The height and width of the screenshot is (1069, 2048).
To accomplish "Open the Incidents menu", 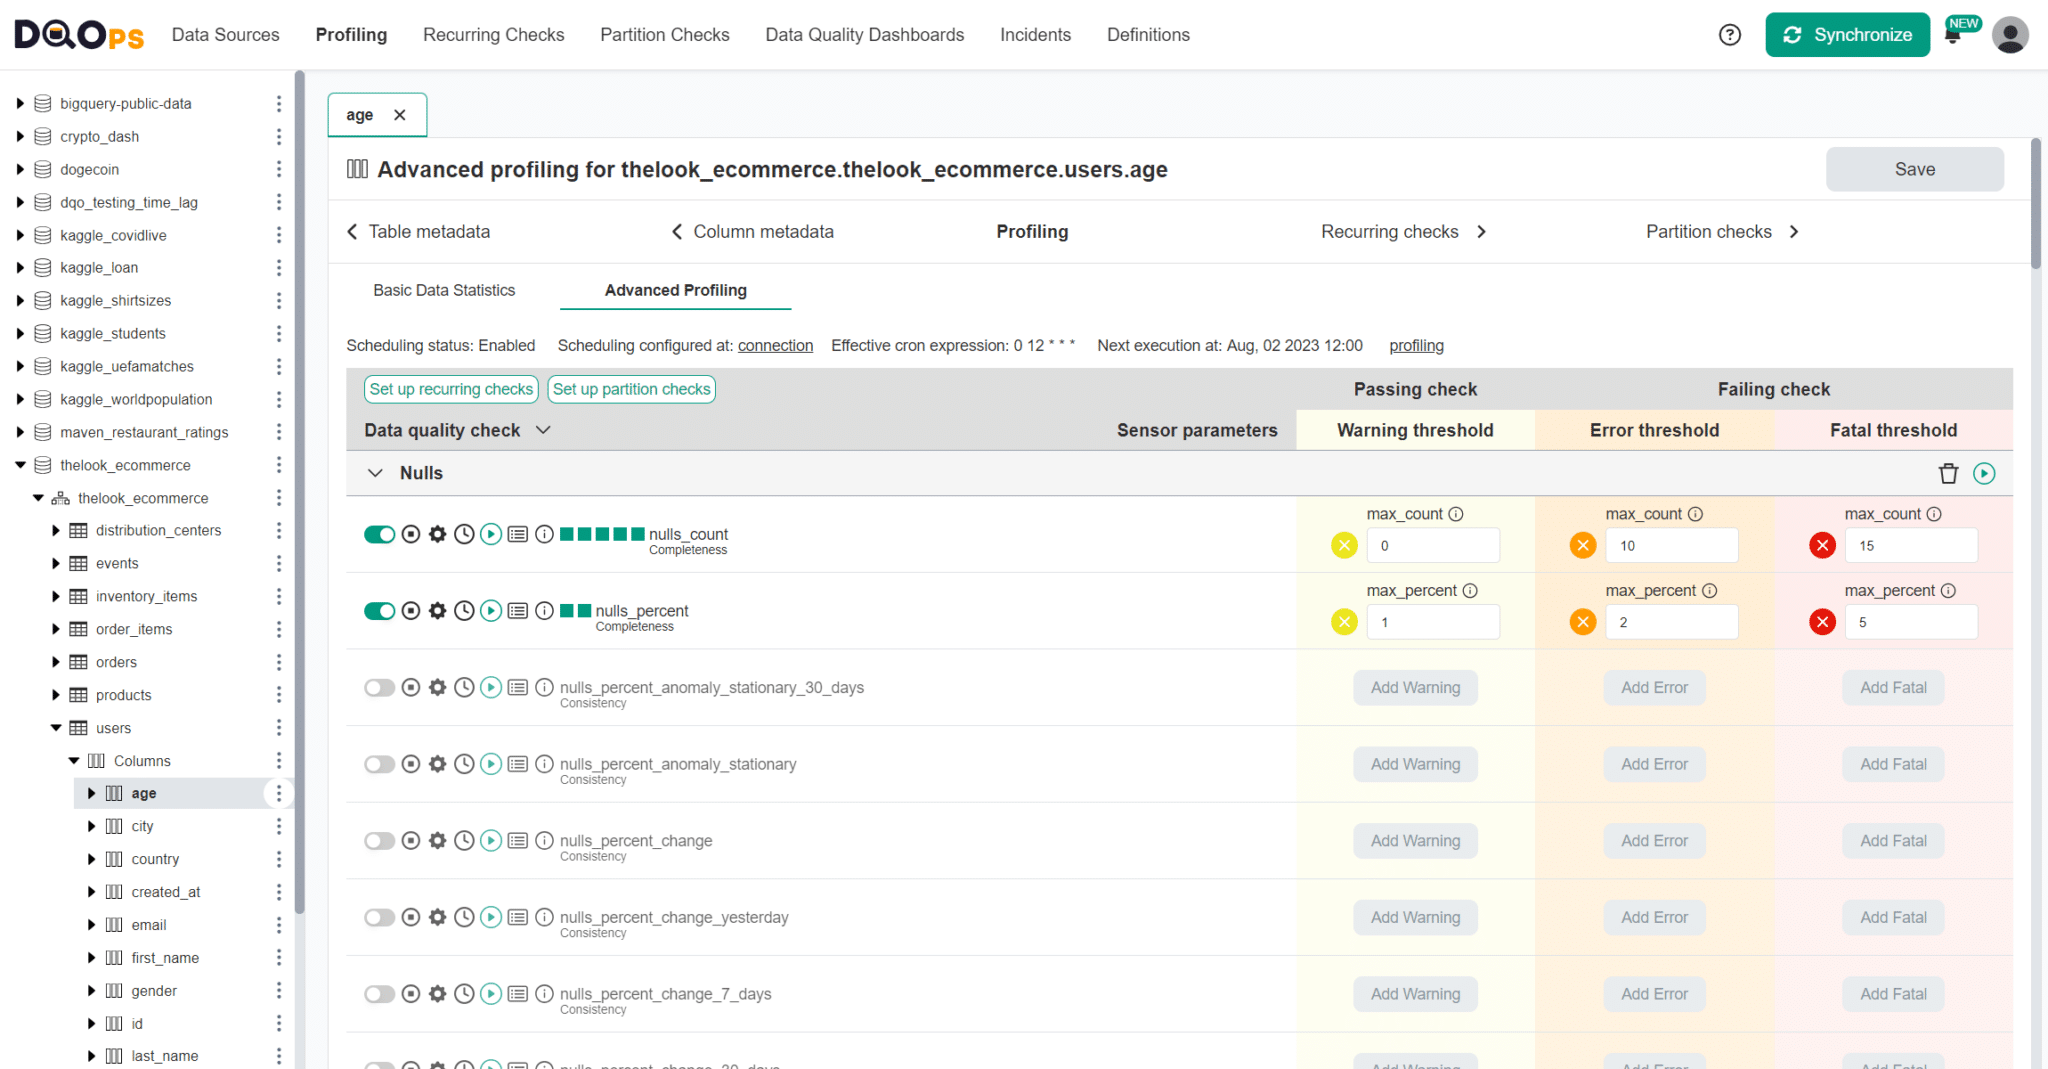I will click(1035, 35).
